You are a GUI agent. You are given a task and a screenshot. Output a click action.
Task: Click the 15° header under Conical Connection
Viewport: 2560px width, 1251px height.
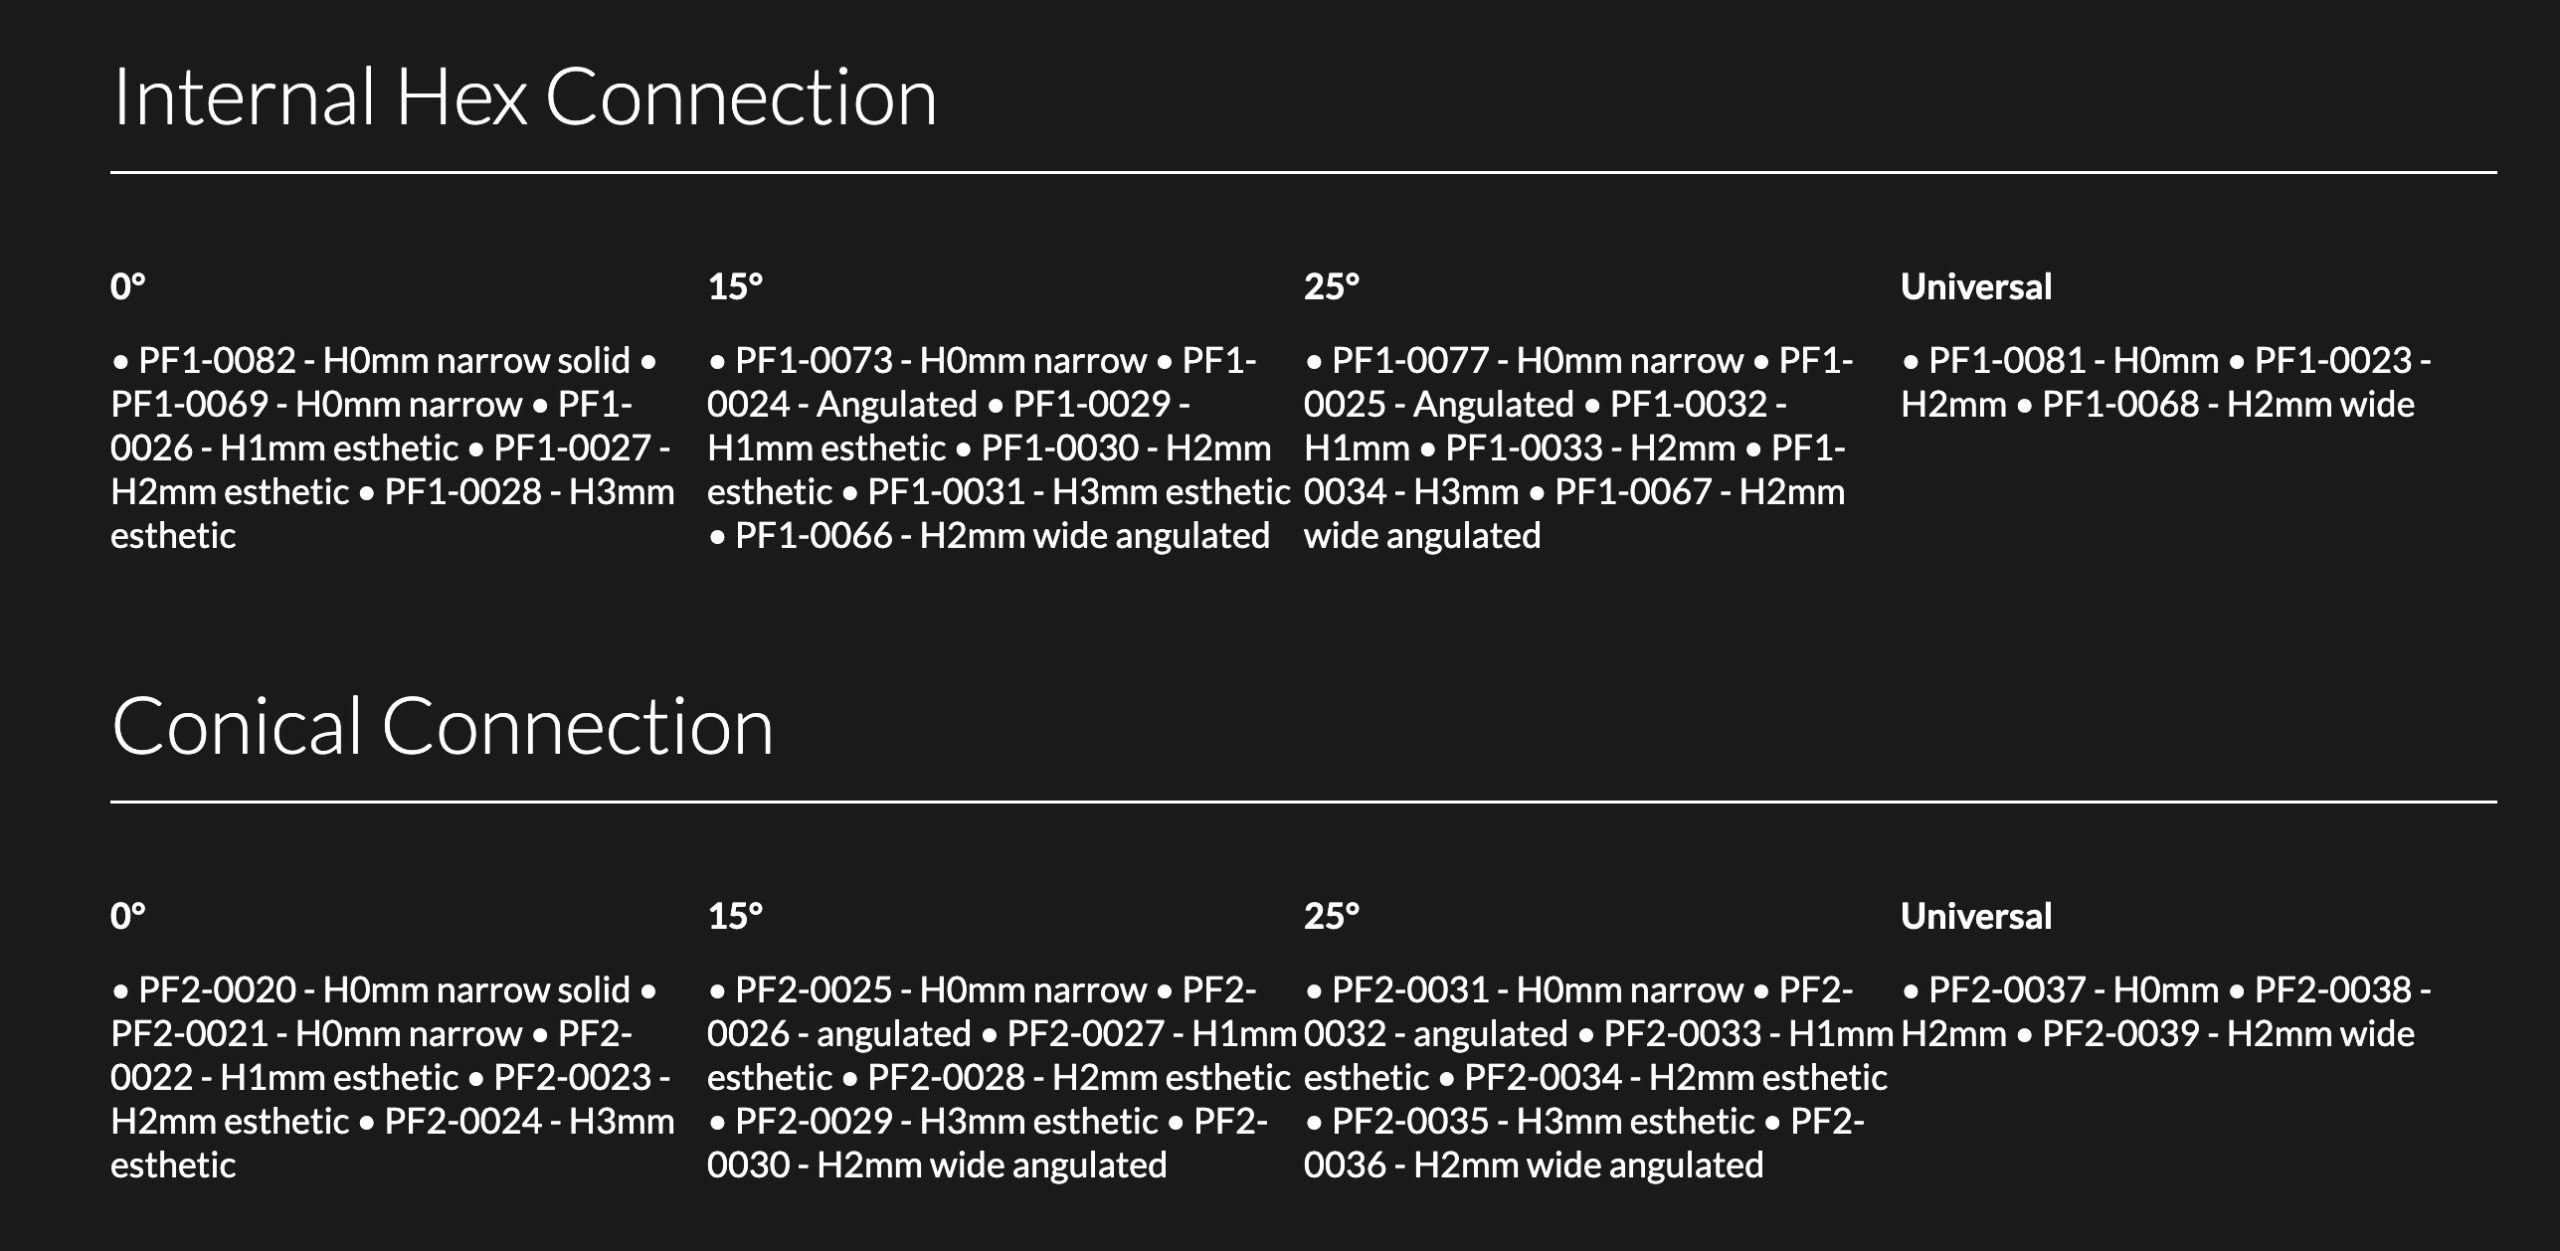735,916
